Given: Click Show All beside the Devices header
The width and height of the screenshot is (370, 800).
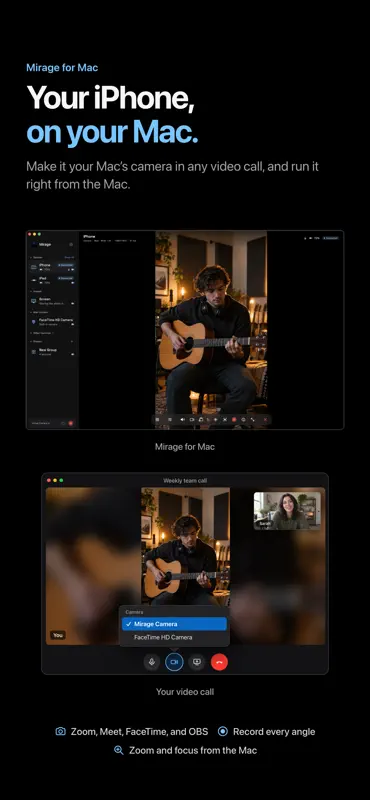Looking at the screenshot, I should point(69,258).
